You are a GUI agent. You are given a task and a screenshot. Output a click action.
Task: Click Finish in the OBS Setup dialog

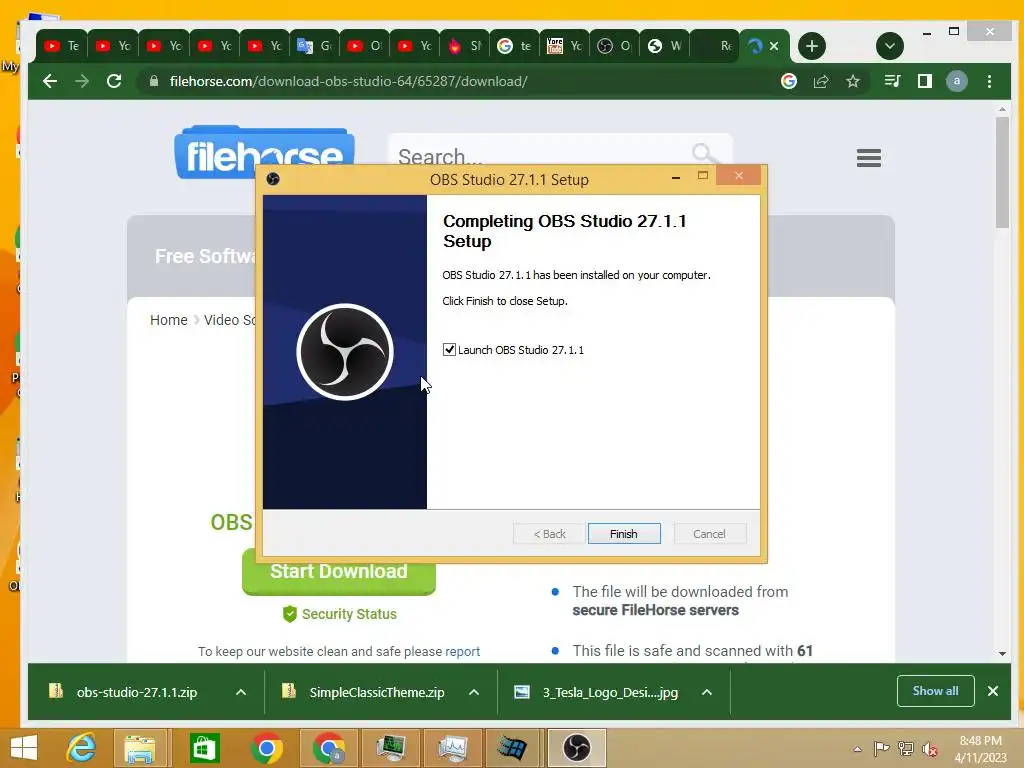pos(624,534)
